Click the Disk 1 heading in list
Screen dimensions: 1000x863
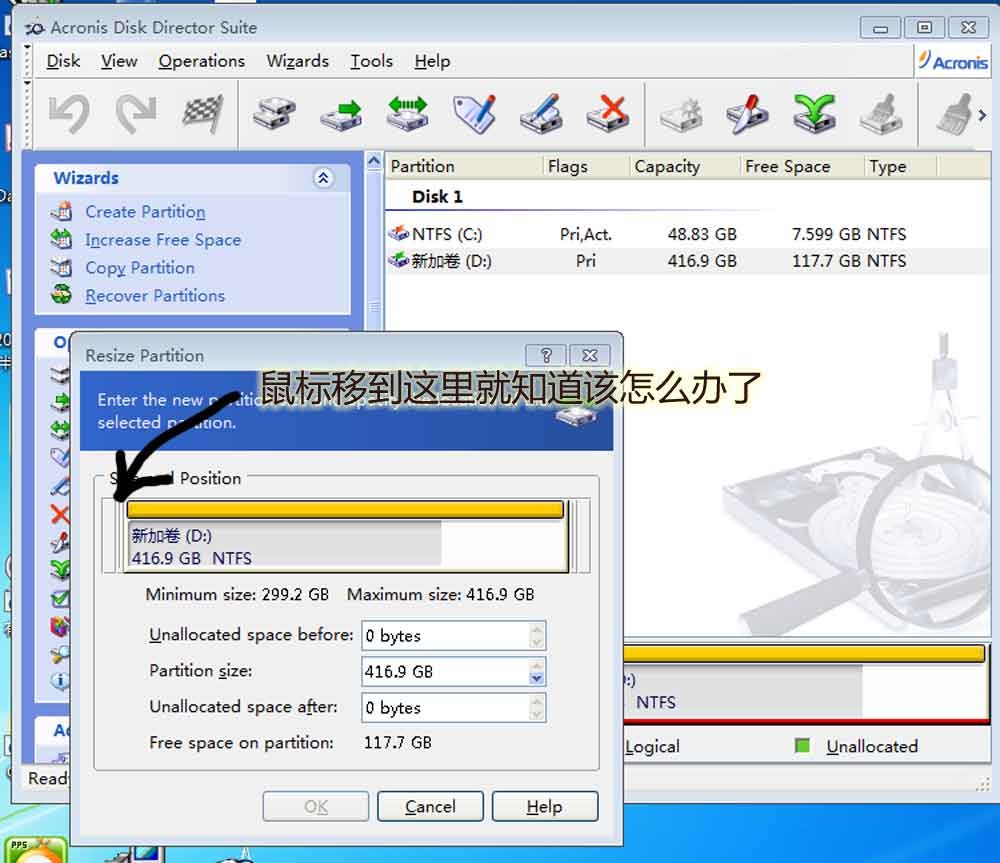pyautogui.click(x=437, y=196)
